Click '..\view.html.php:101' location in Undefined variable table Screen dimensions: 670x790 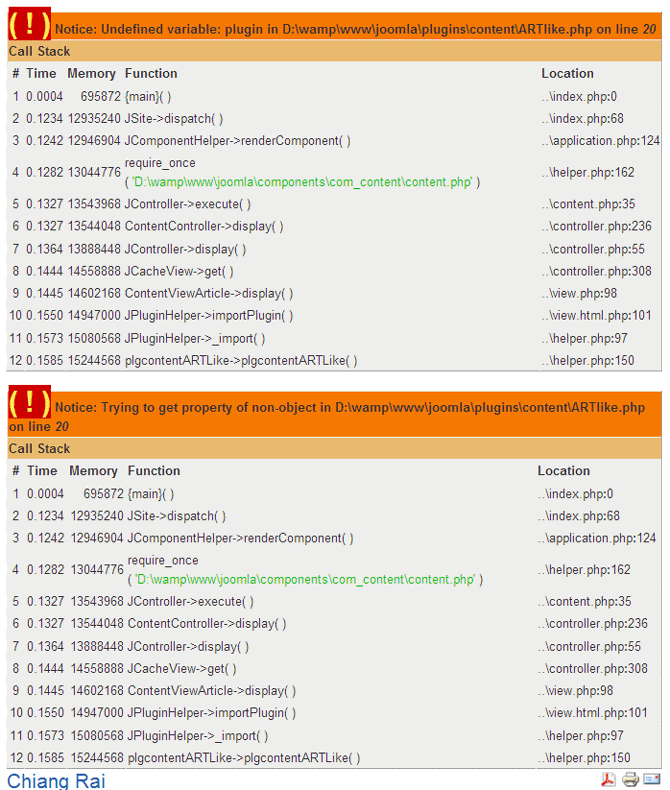596,315
